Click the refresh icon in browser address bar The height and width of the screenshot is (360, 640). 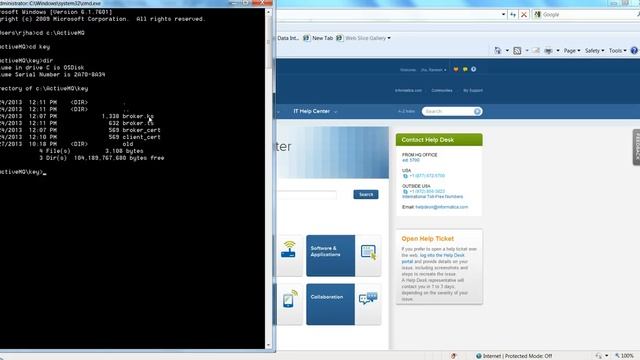513,15
